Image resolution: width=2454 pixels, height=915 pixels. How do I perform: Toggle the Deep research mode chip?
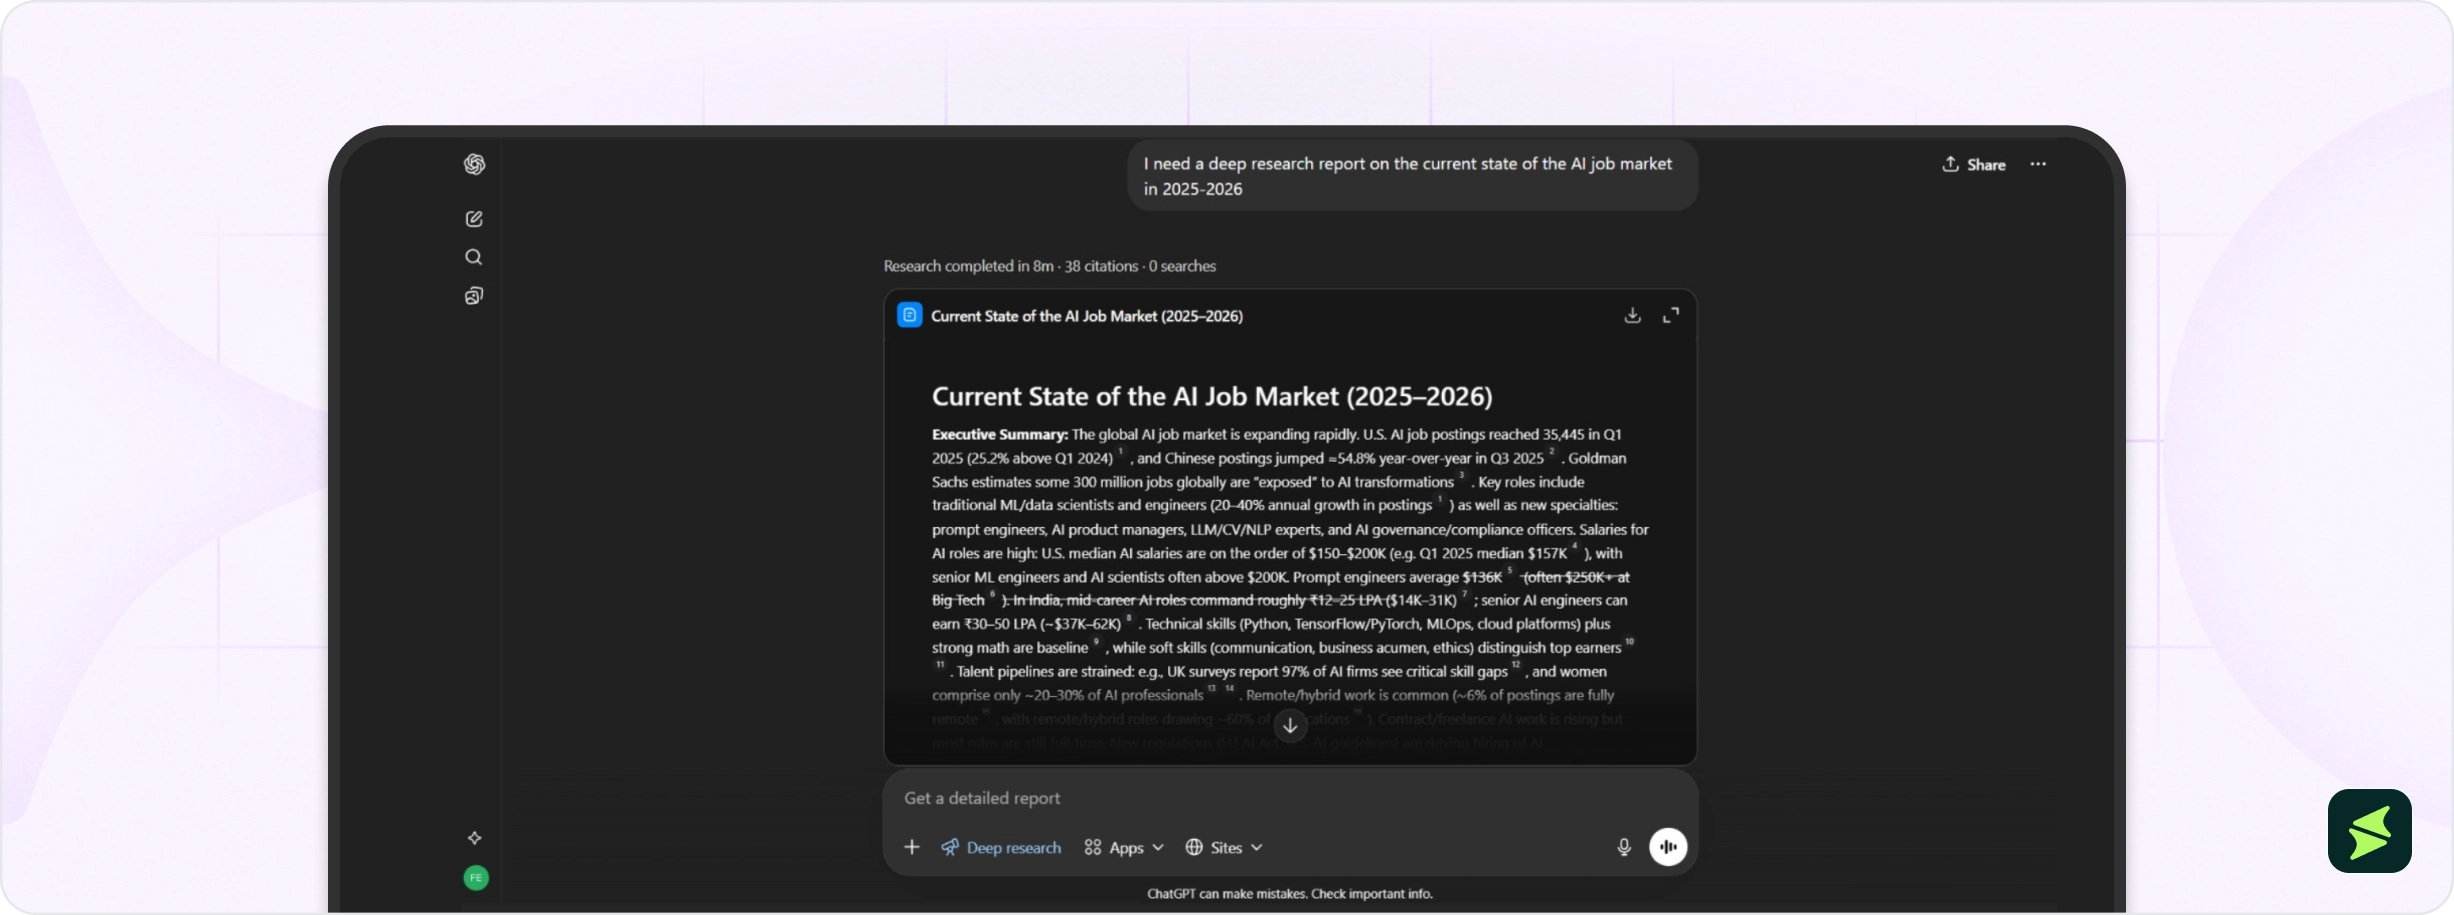pos(1001,848)
